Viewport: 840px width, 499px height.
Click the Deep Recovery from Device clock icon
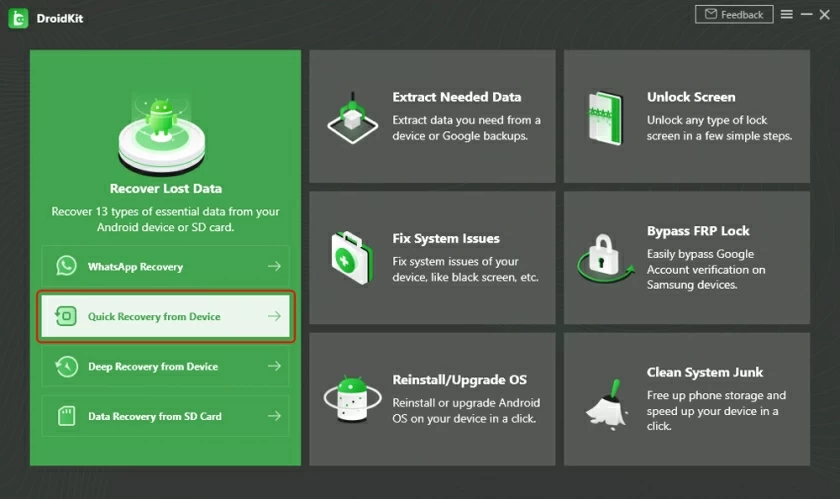tap(66, 367)
